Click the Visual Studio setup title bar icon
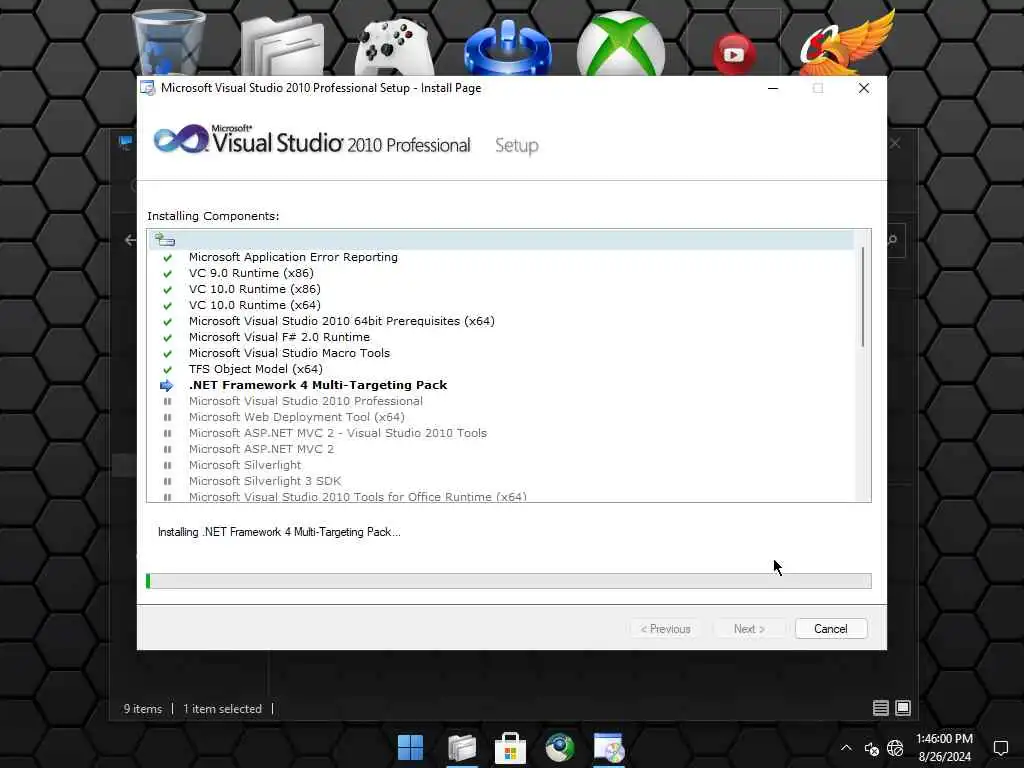 (x=148, y=88)
